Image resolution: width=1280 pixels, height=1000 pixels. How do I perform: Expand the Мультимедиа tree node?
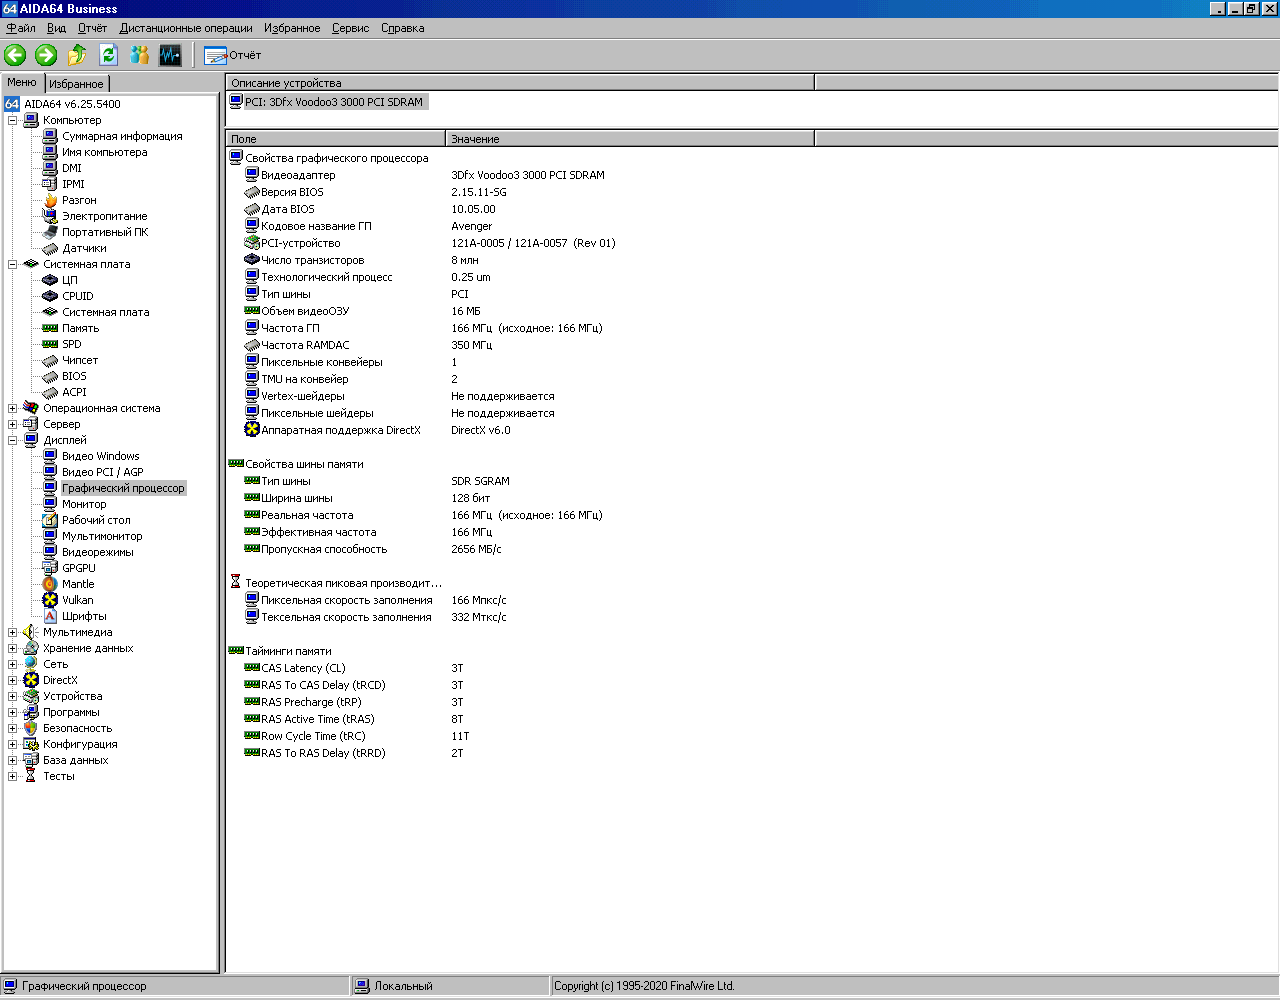tap(13, 632)
